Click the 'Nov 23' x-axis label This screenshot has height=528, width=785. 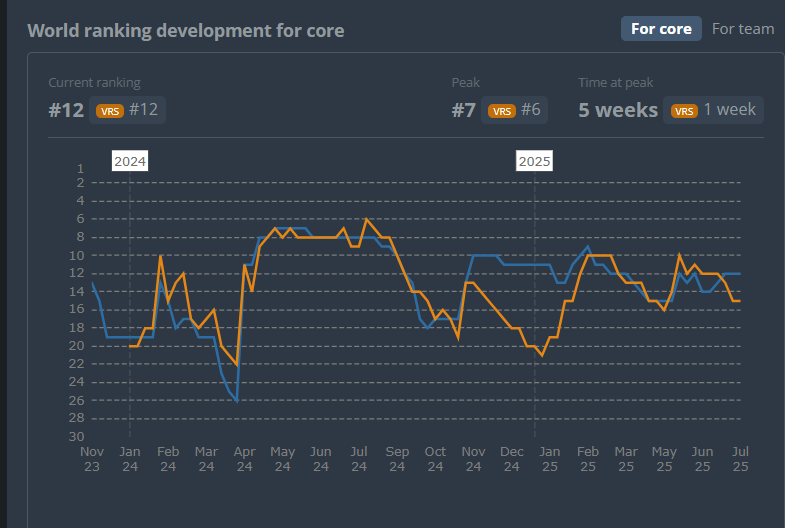[92, 459]
